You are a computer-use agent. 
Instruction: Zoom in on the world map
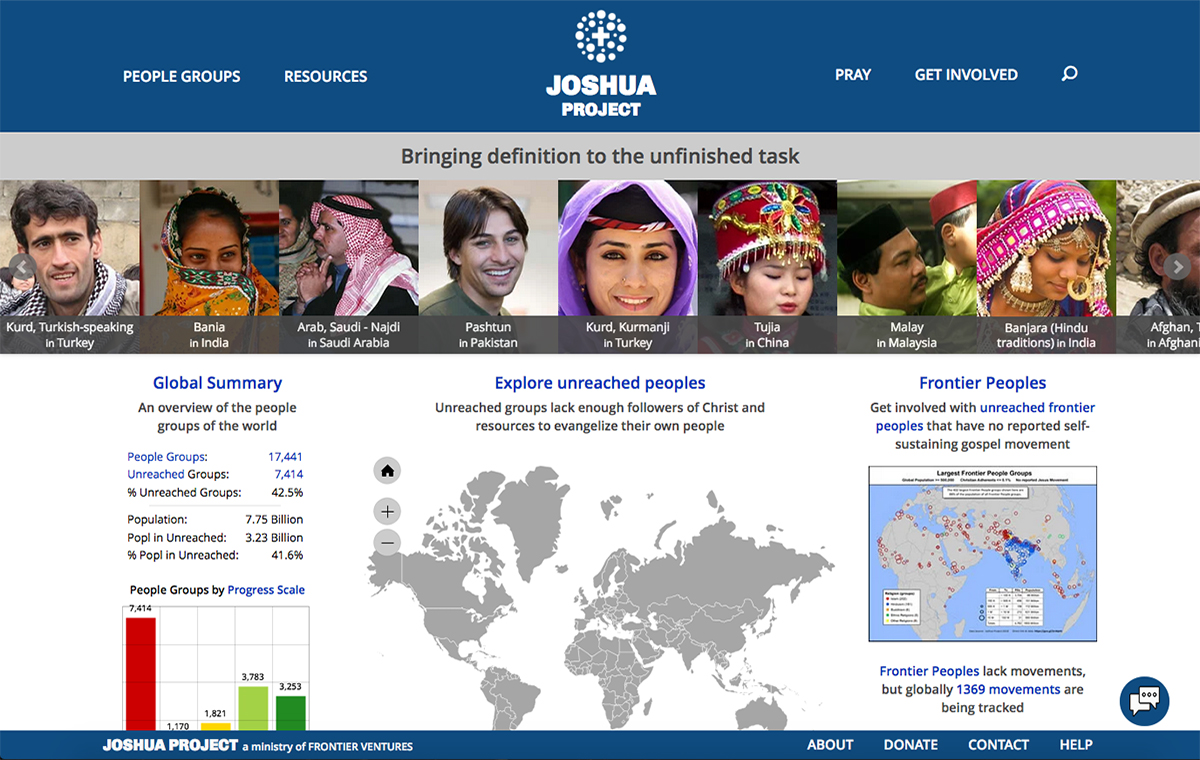tap(387, 511)
